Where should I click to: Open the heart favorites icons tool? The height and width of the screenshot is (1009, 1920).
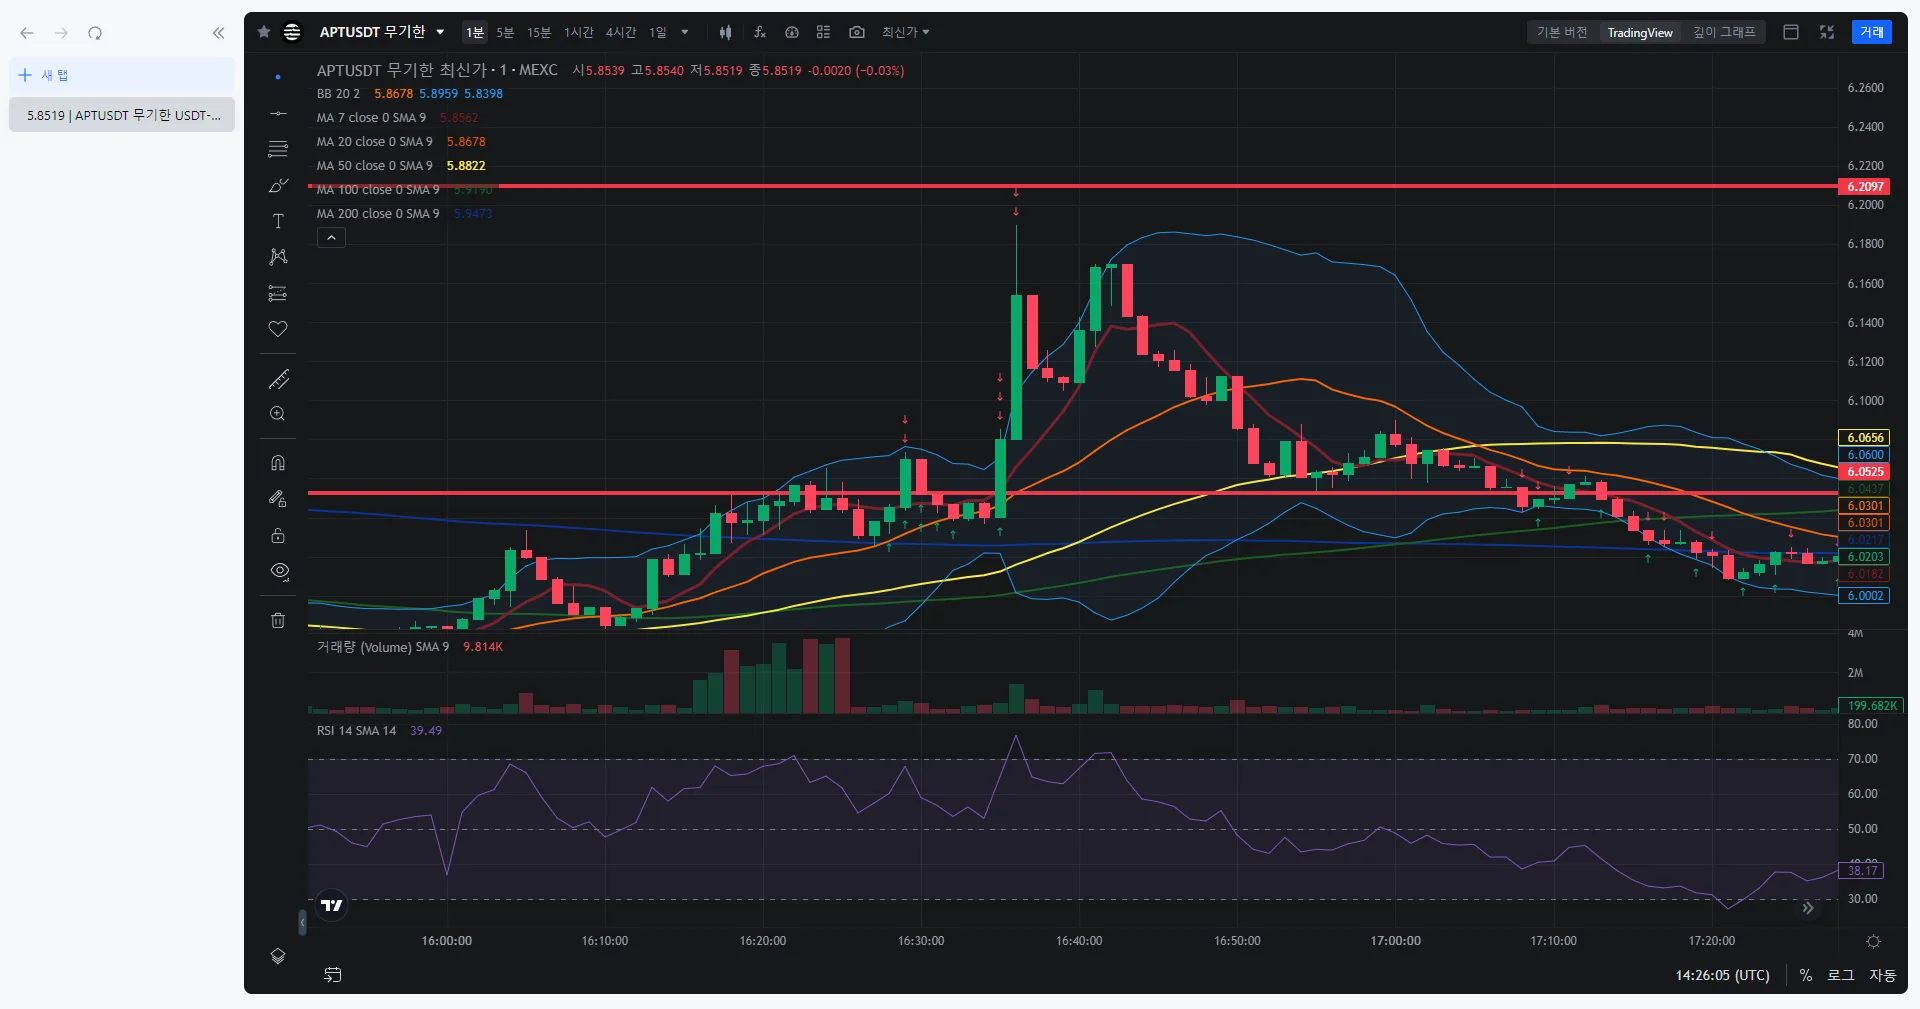point(278,329)
